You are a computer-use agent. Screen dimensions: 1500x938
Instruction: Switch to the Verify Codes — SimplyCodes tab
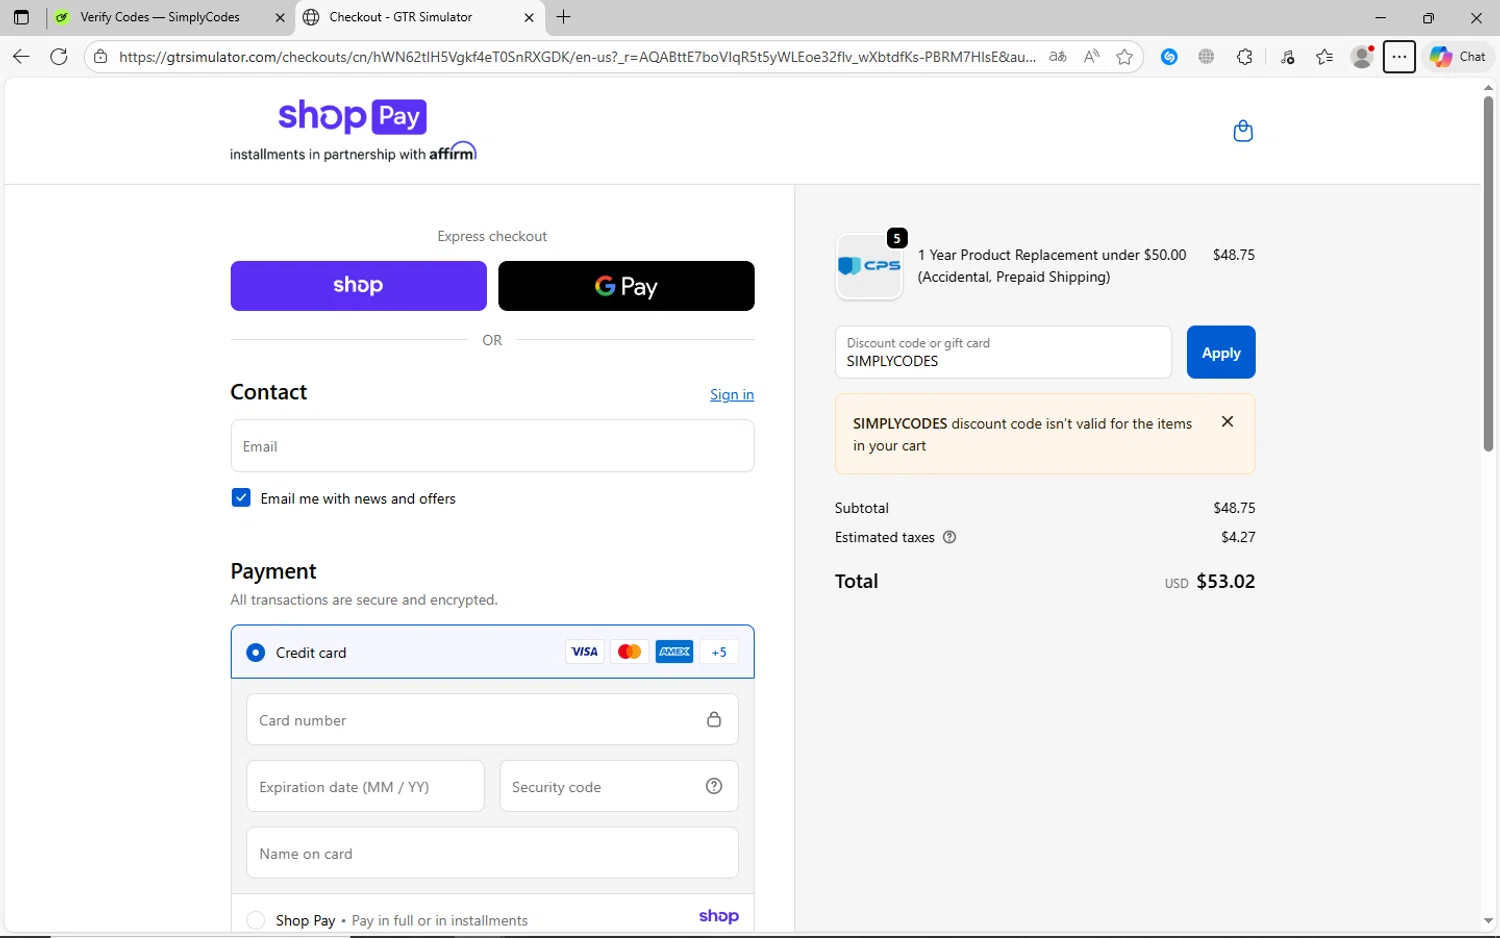coord(160,17)
